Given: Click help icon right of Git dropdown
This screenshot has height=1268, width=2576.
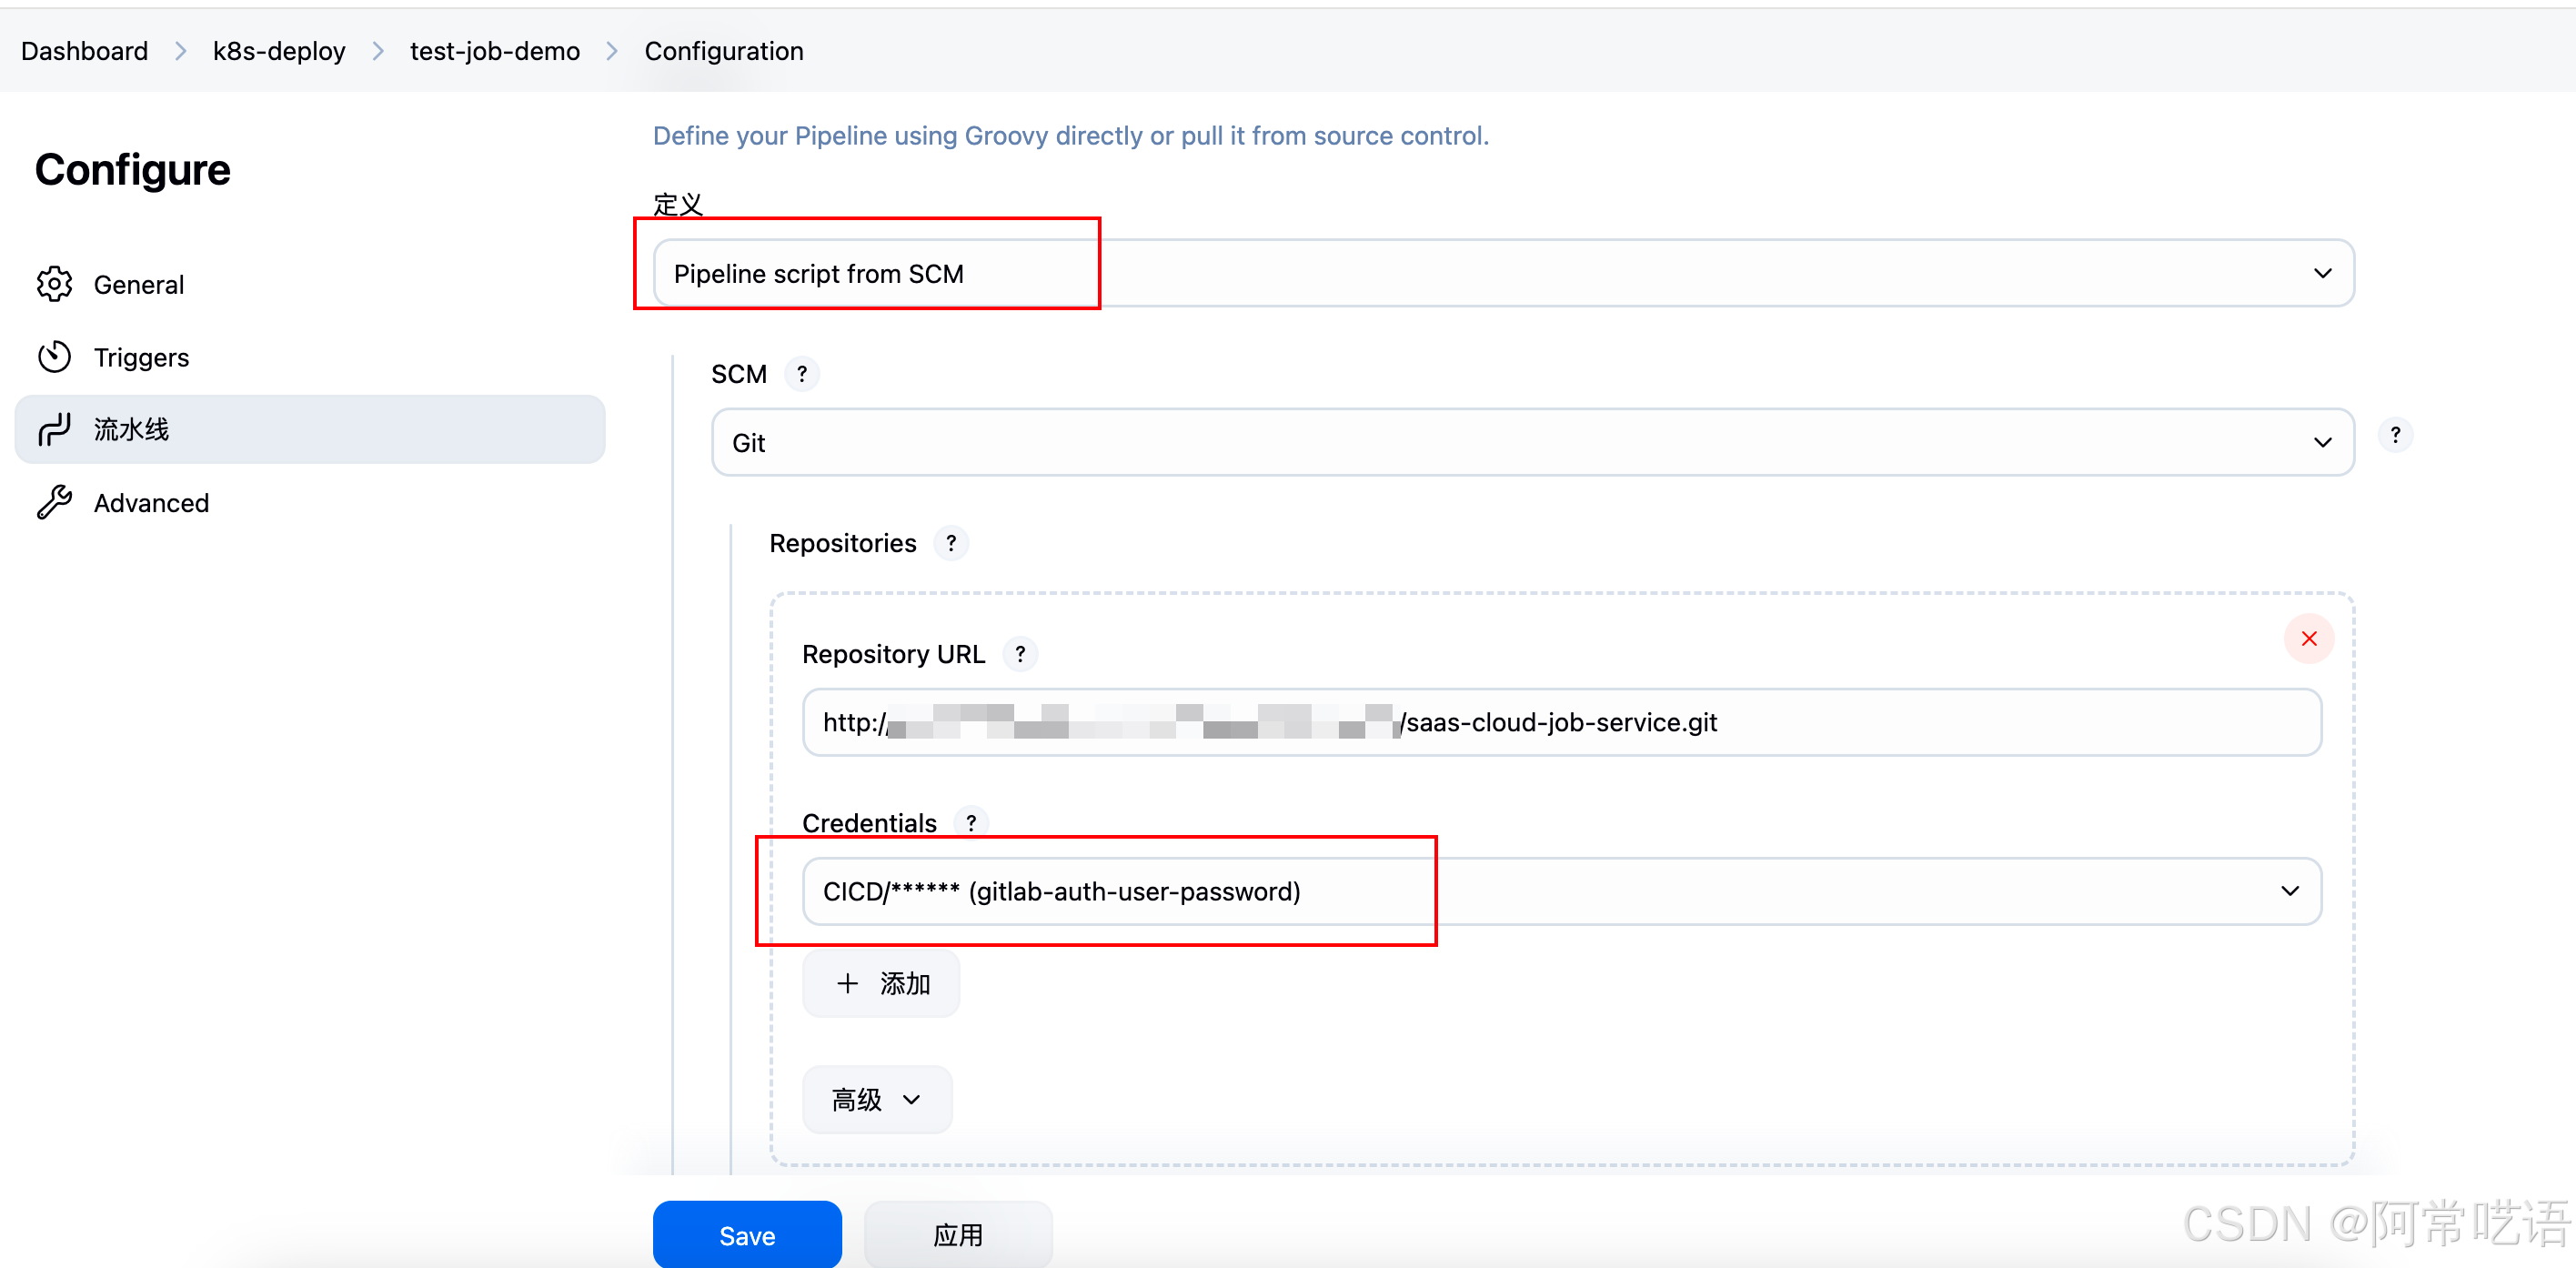Looking at the screenshot, I should pyautogui.click(x=2394, y=435).
